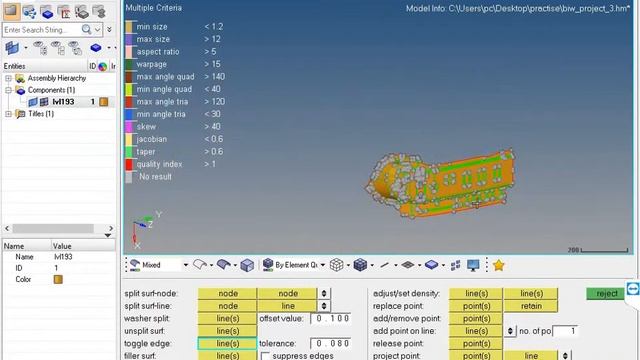
Task: Expand the double-chevron browser options
Action: click(109, 29)
